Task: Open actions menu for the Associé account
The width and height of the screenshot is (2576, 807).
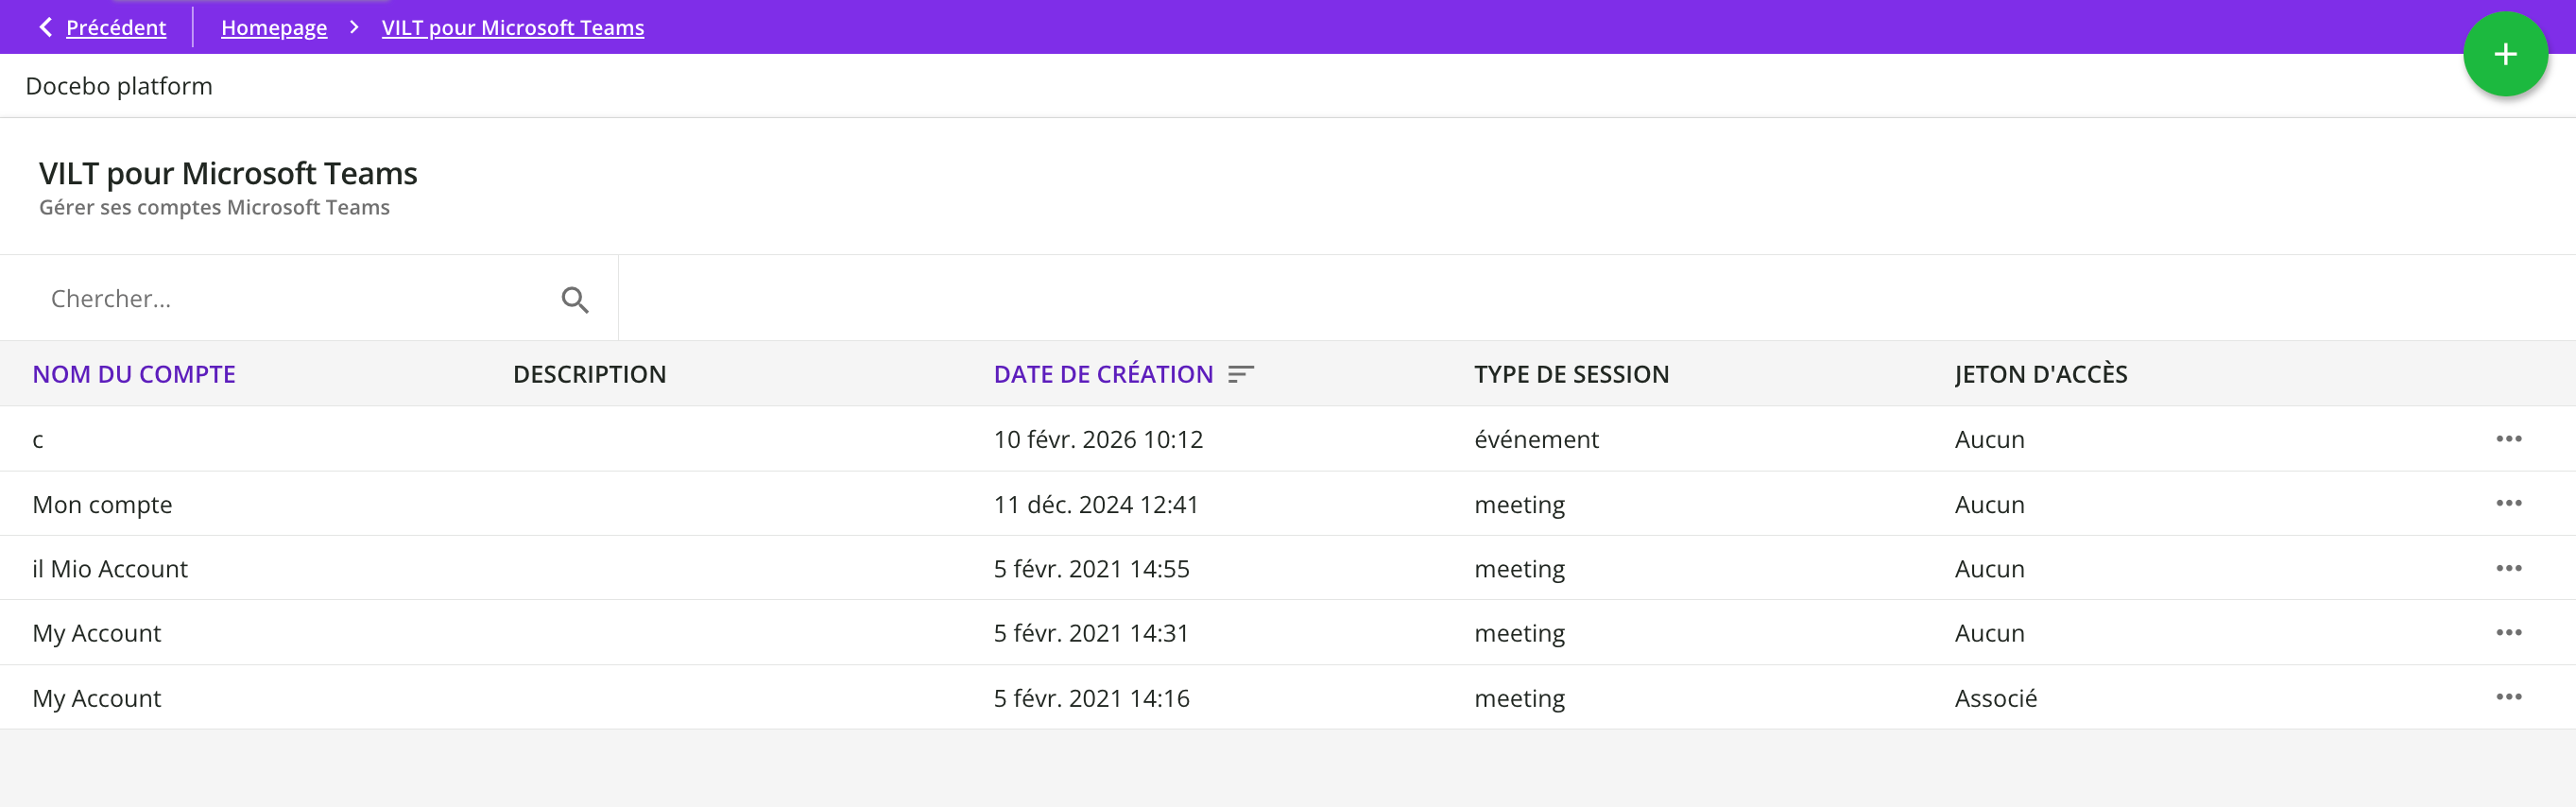Action: [2508, 697]
